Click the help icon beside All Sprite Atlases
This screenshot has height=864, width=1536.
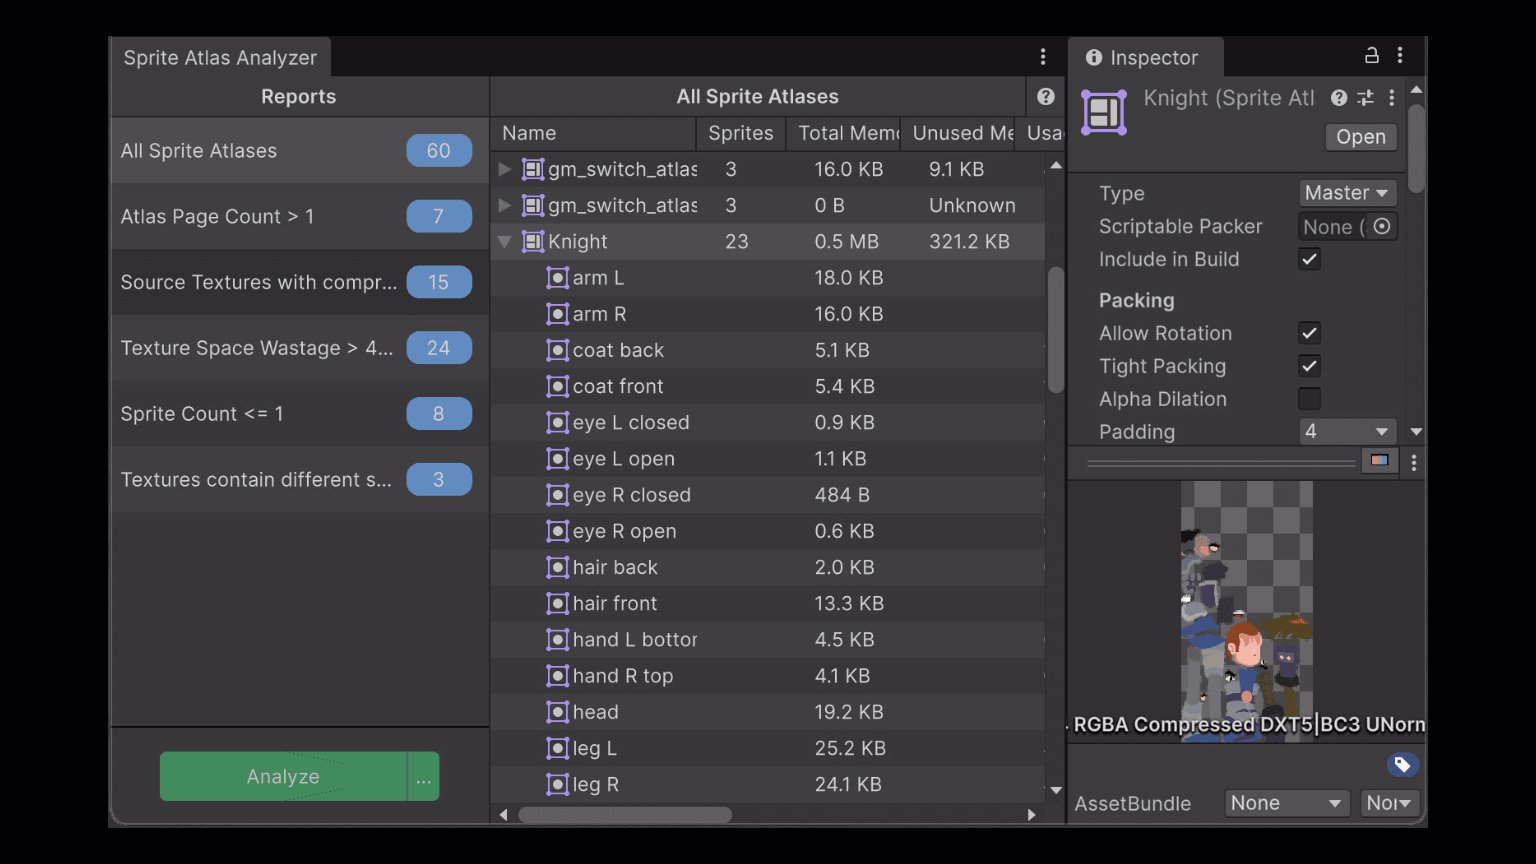click(x=1045, y=97)
